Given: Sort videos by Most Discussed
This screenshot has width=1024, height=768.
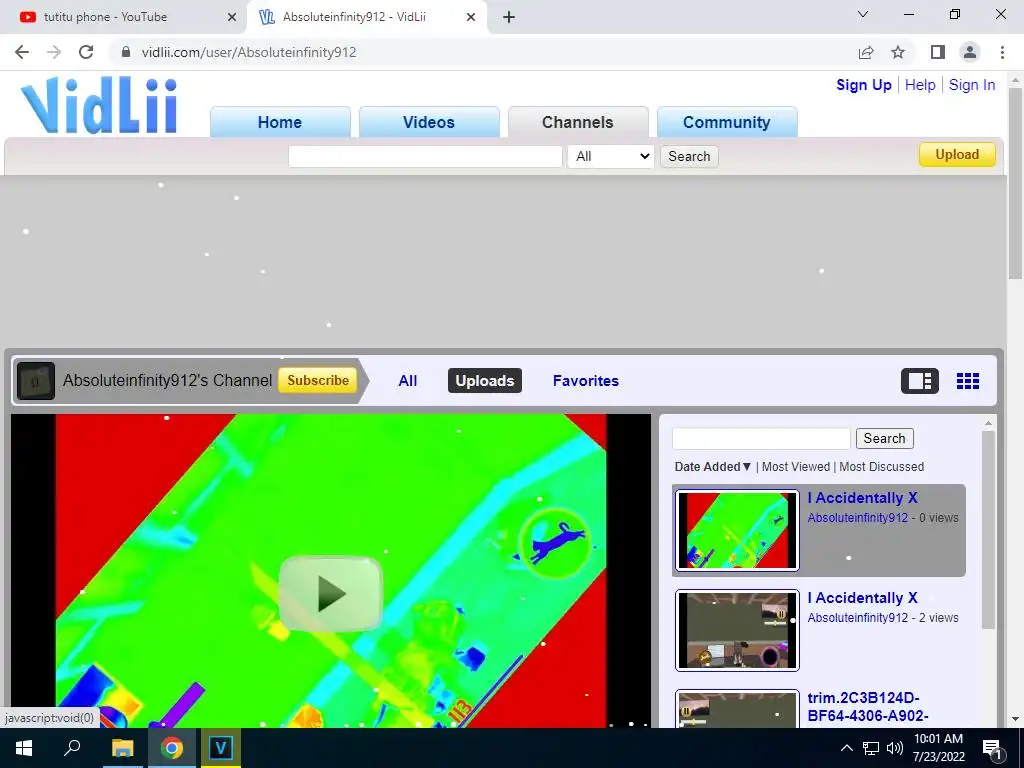Looking at the screenshot, I should (x=882, y=467).
